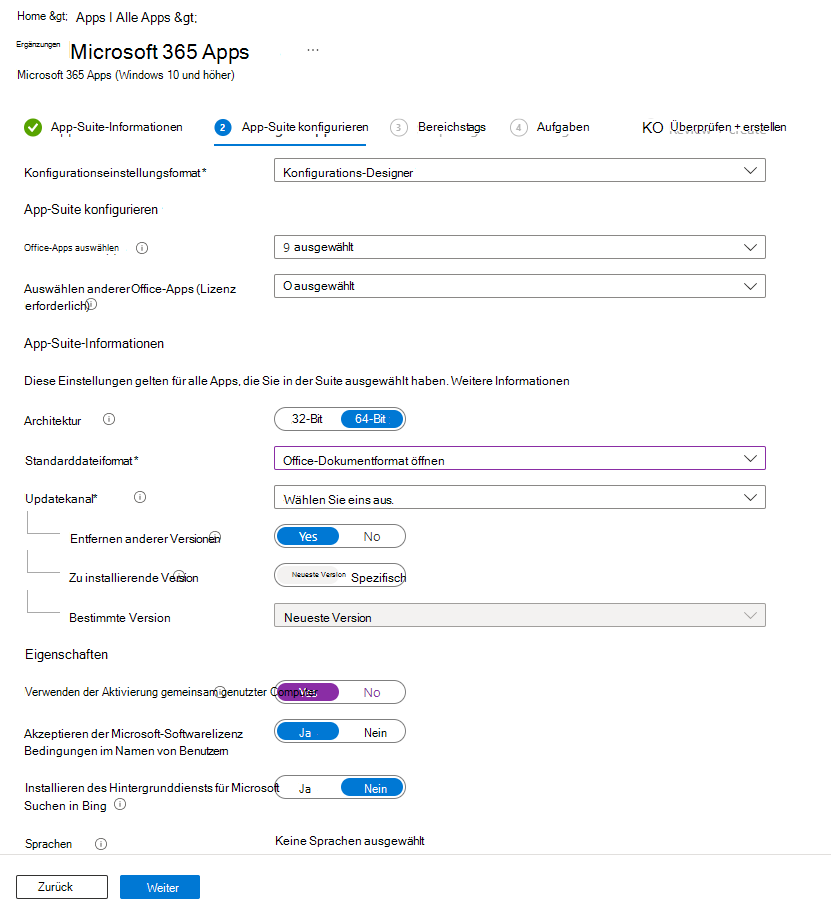This screenshot has width=831, height=913.
Task: Click info icon next to Suchen in Bing
Action: click(x=120, y=804)
